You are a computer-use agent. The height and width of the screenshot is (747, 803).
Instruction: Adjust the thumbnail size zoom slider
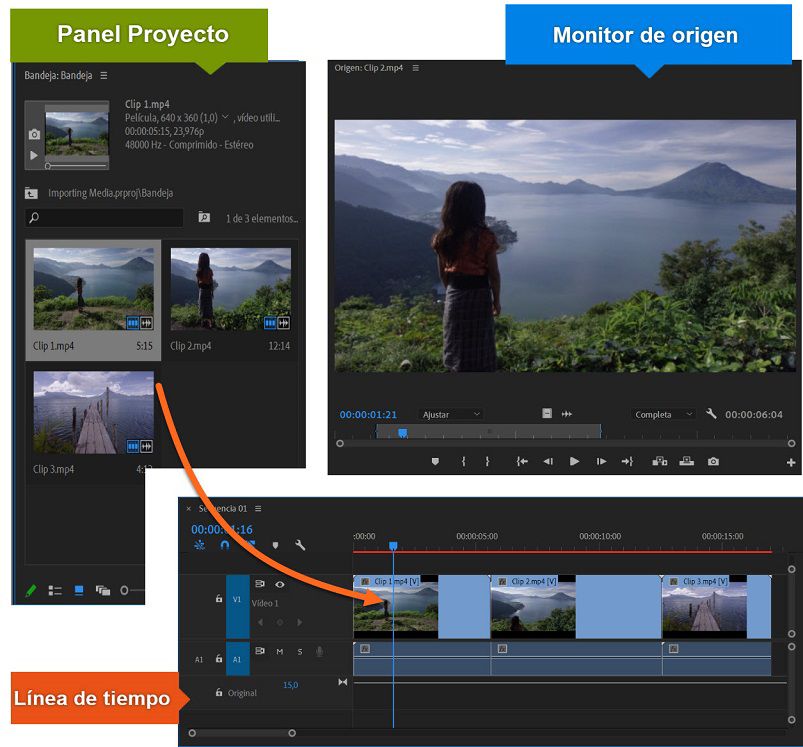pos(124,590)
